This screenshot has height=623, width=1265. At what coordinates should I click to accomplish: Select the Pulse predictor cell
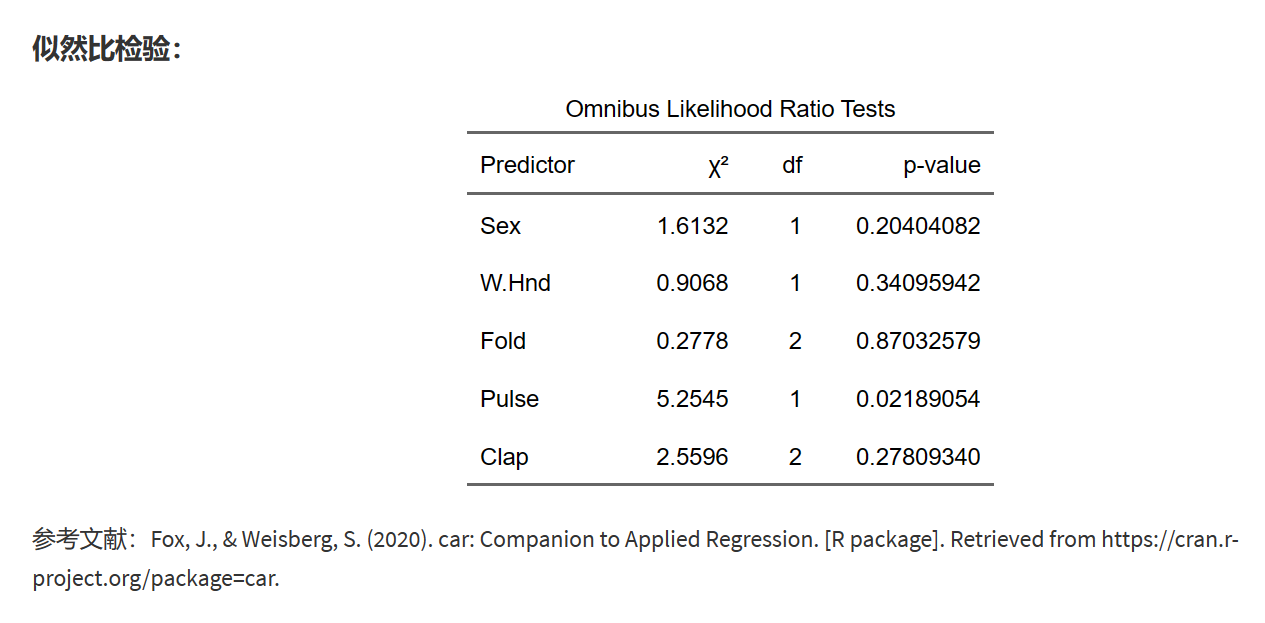coord(509,399)
